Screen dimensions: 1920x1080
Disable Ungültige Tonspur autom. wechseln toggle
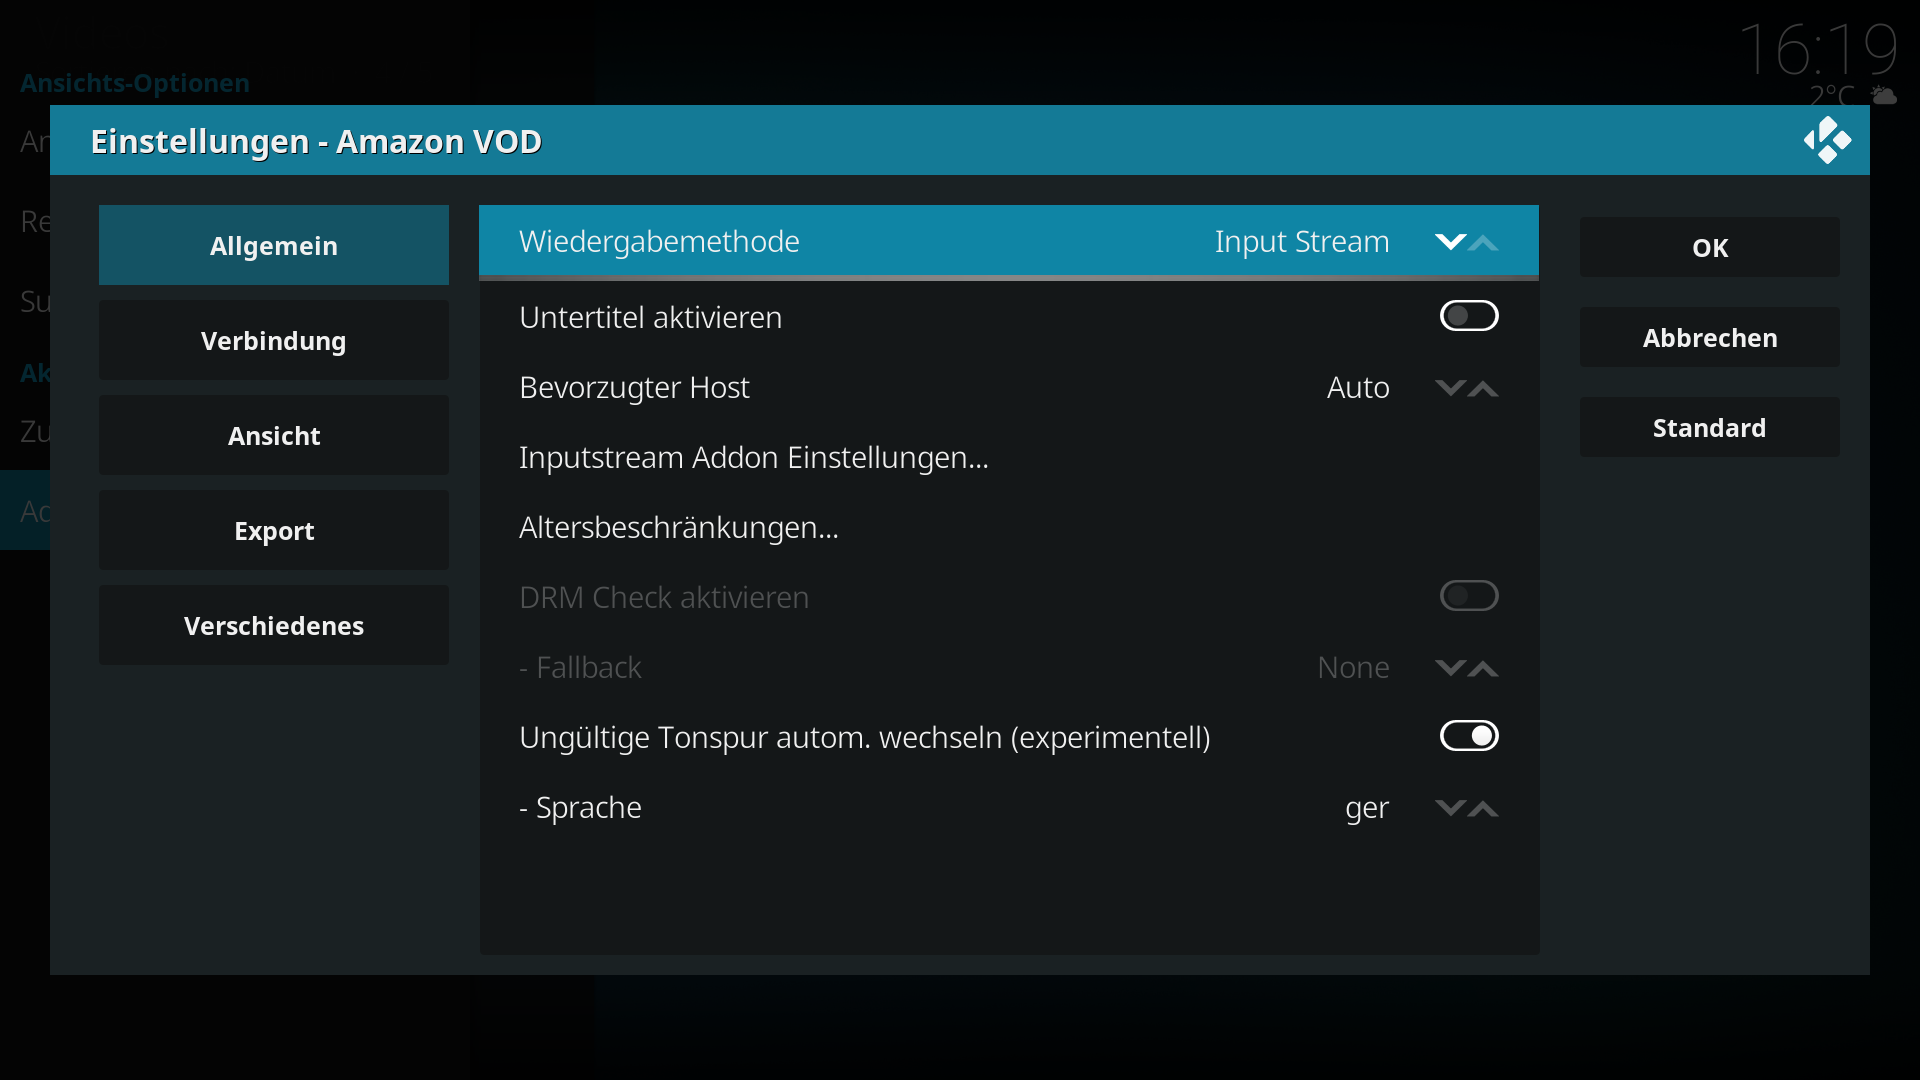point(1469,736)
